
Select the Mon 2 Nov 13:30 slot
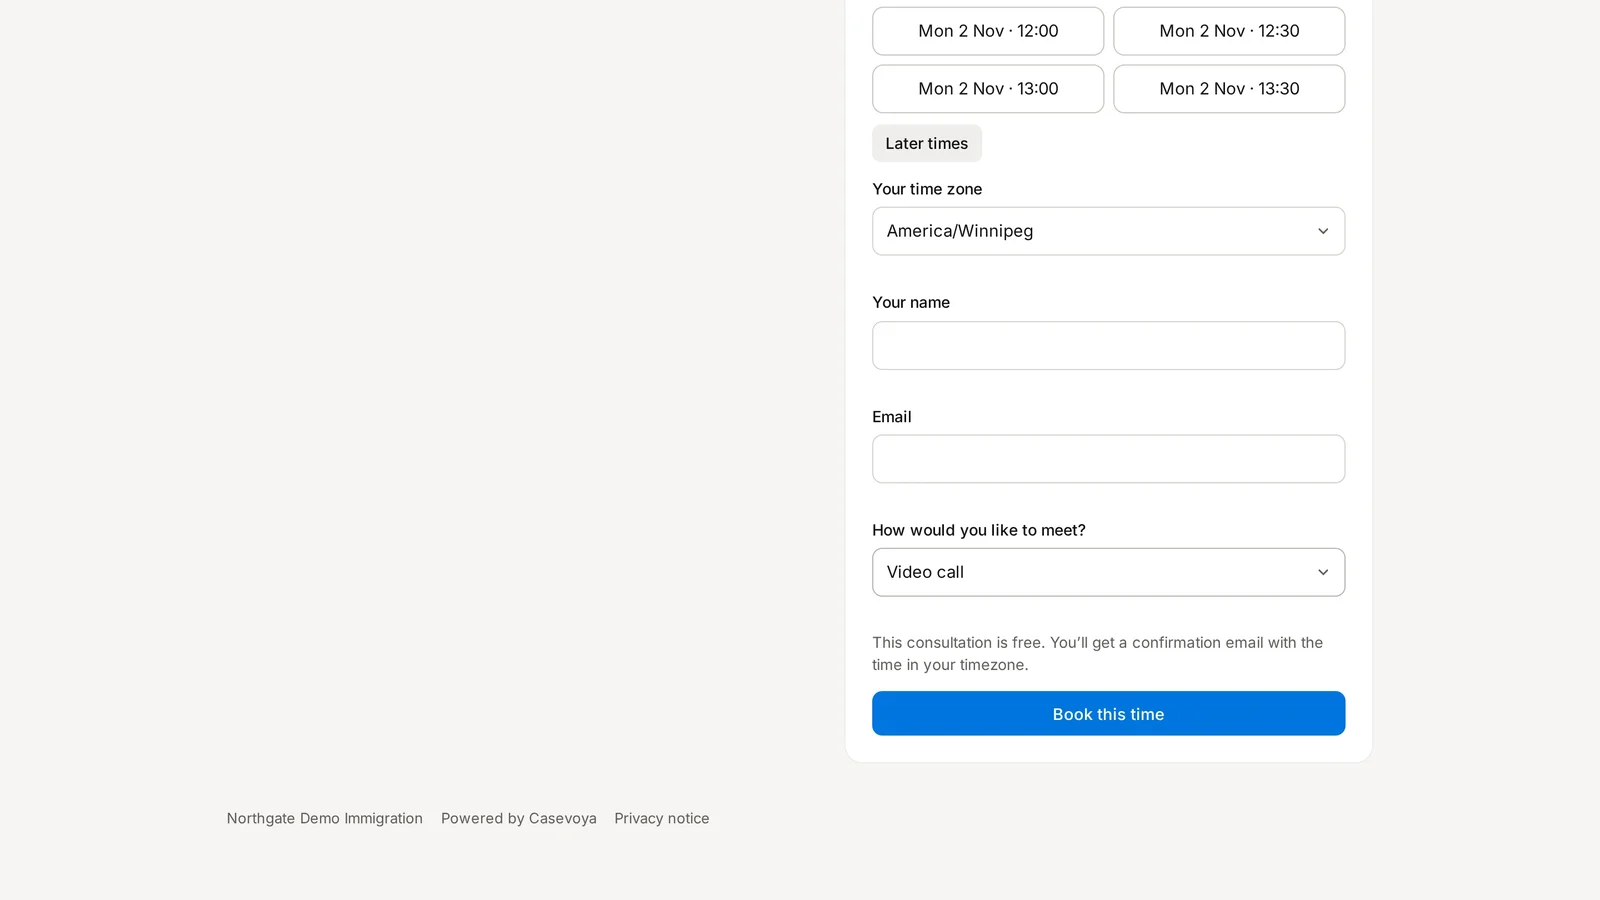point(1229,89)
